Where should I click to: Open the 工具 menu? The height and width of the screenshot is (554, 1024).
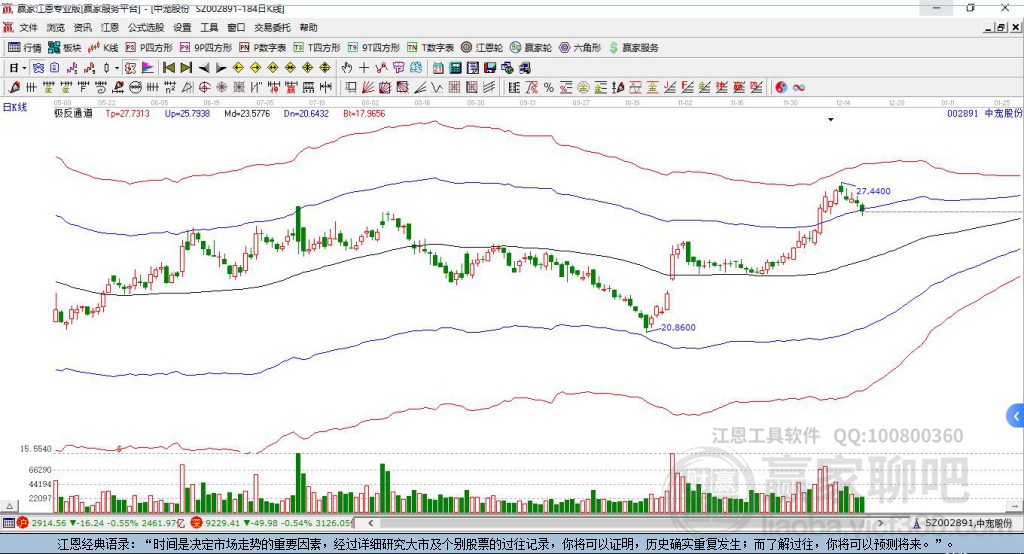point(209,27)
